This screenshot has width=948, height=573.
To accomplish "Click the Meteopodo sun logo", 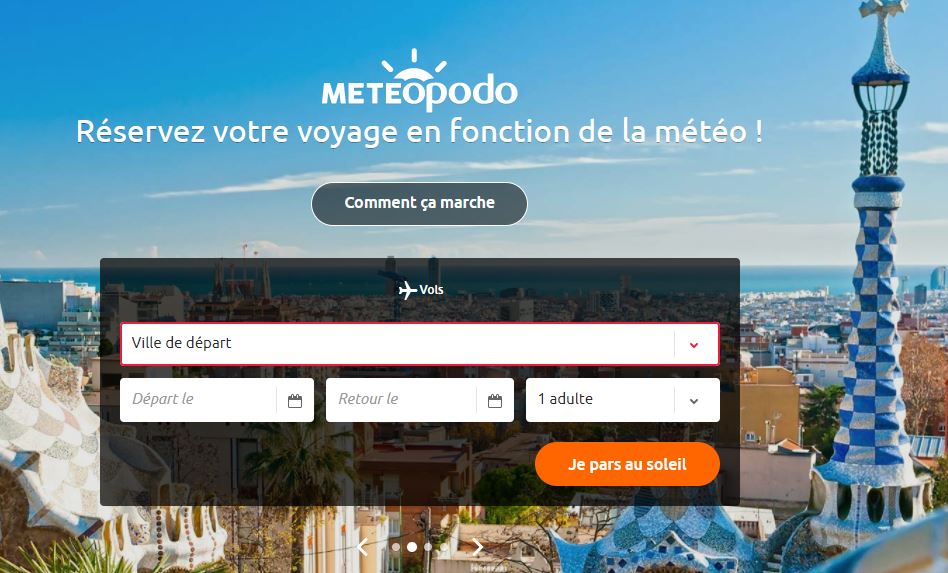I will [414, 66].
